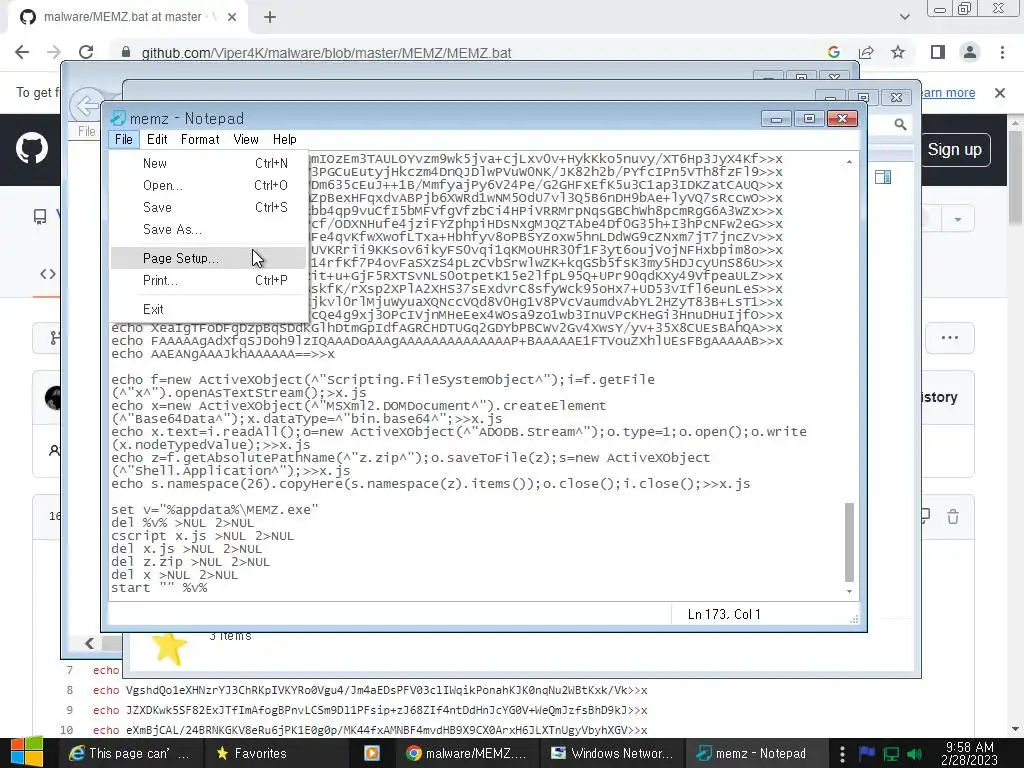
Task: Click the tray flag Action Center icon
Action: pos(867,754)
